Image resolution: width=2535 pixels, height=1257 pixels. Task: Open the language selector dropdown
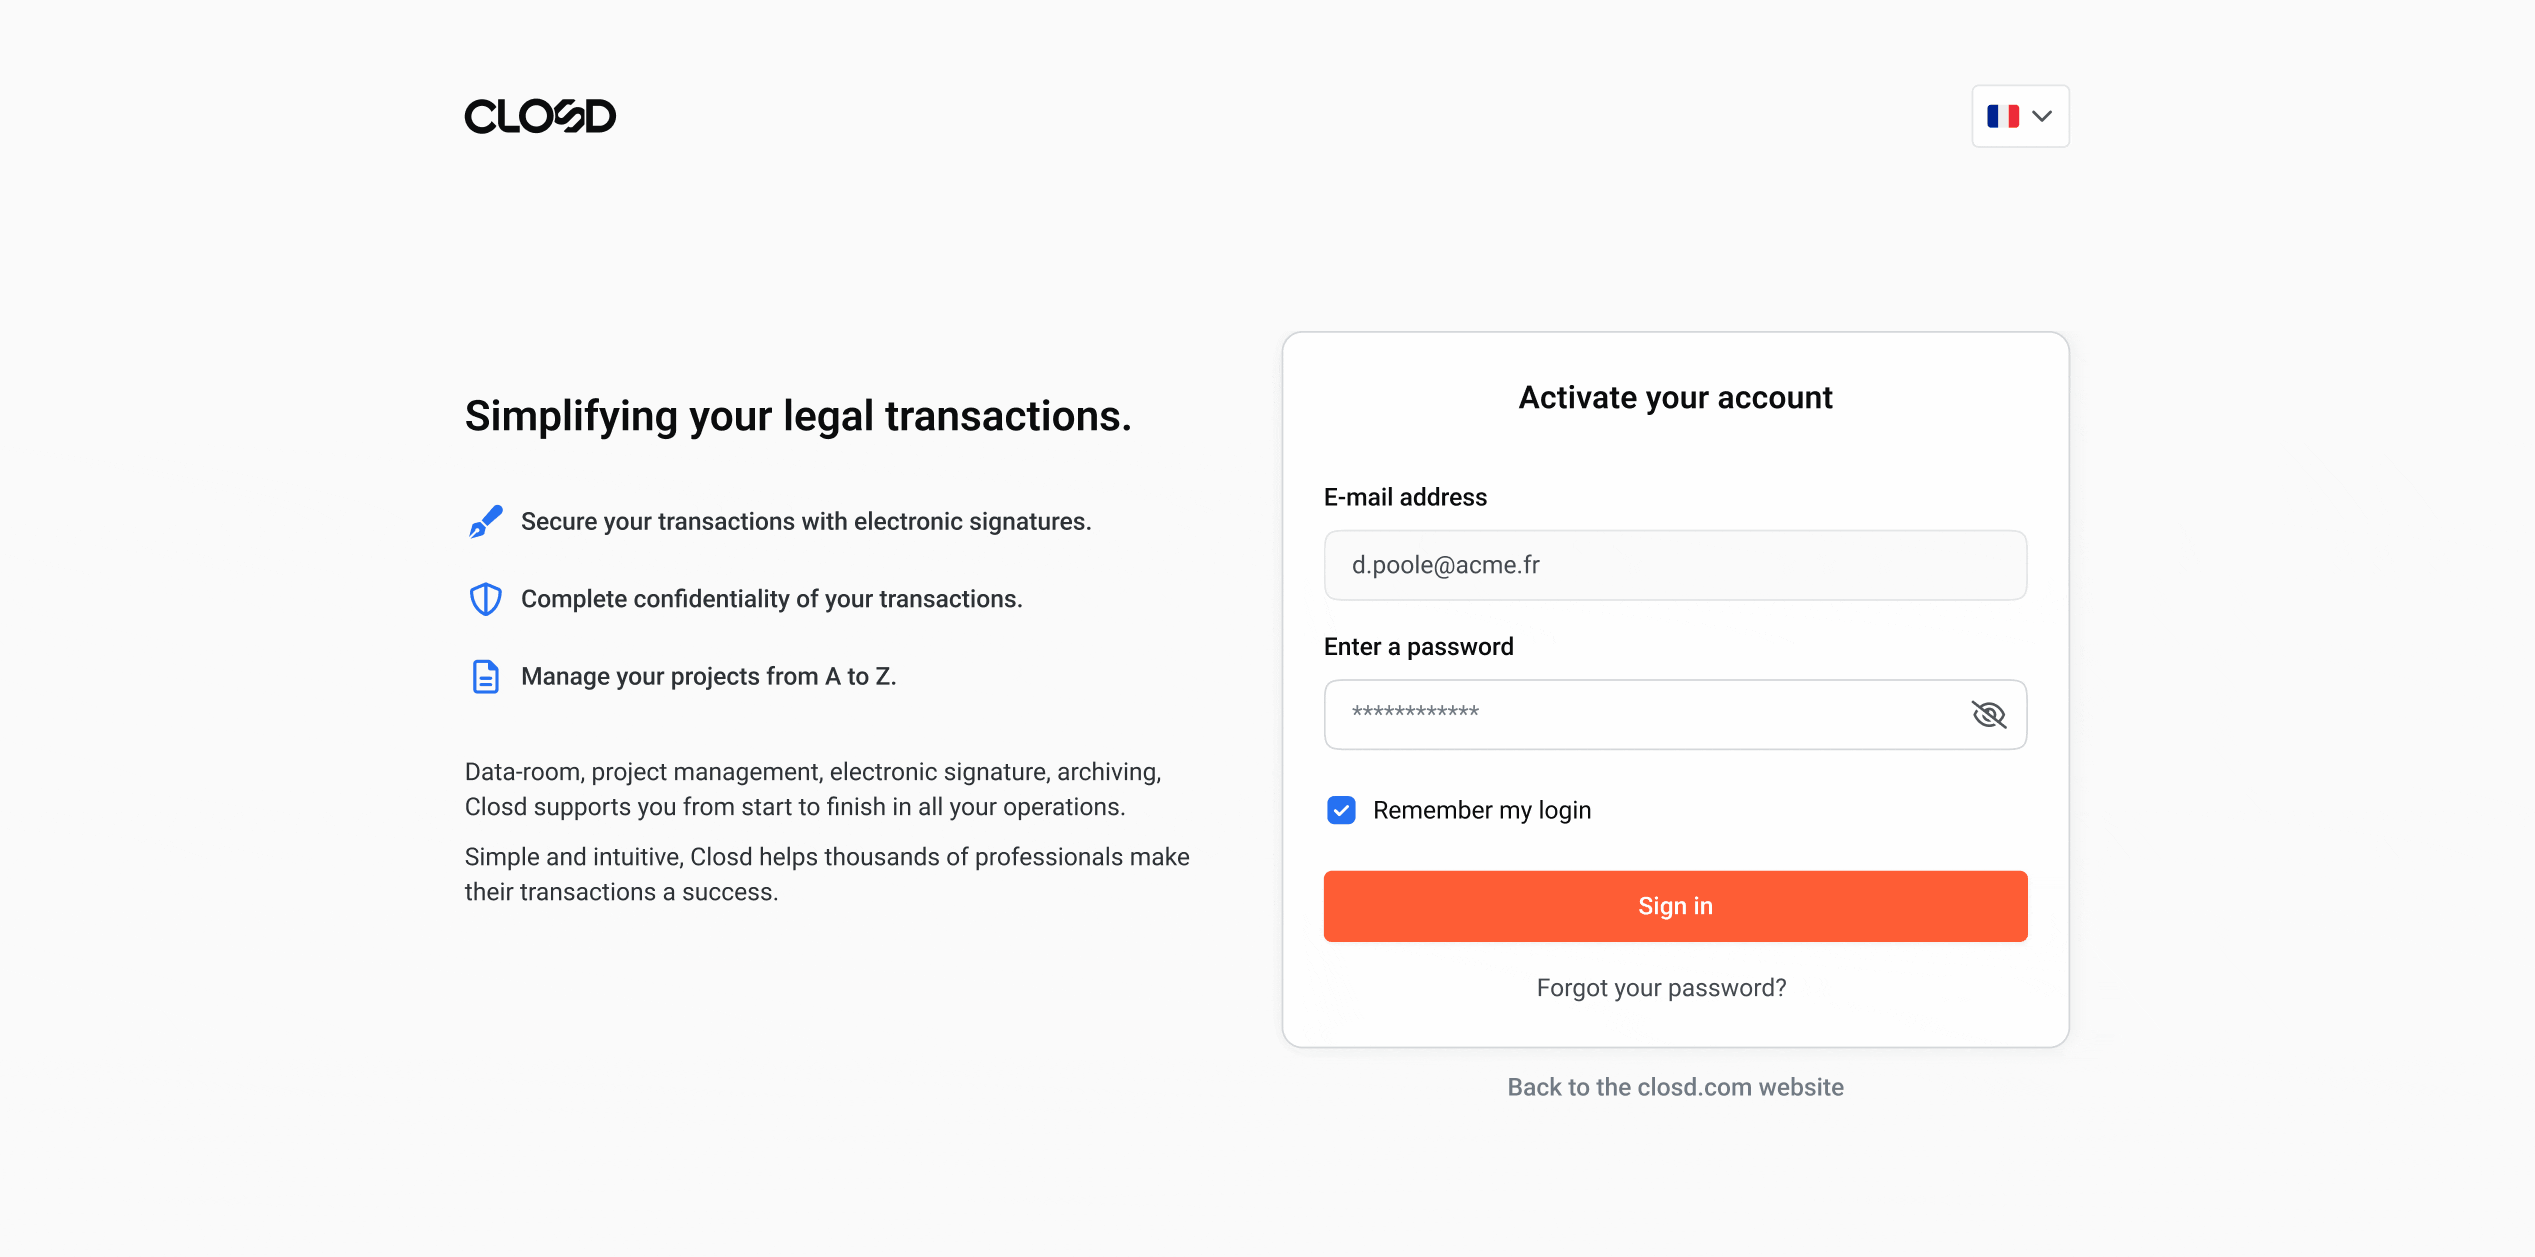[2020, 116]
